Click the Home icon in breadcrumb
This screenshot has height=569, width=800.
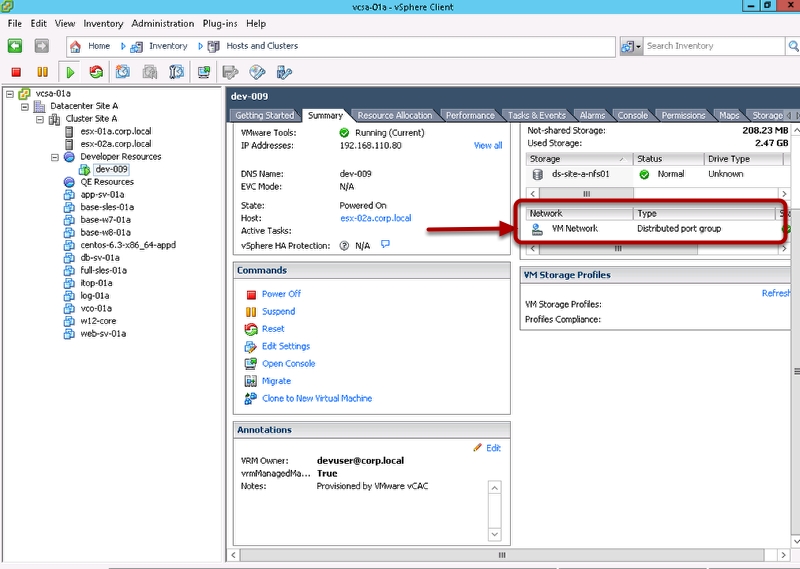(x=76, y=46)
